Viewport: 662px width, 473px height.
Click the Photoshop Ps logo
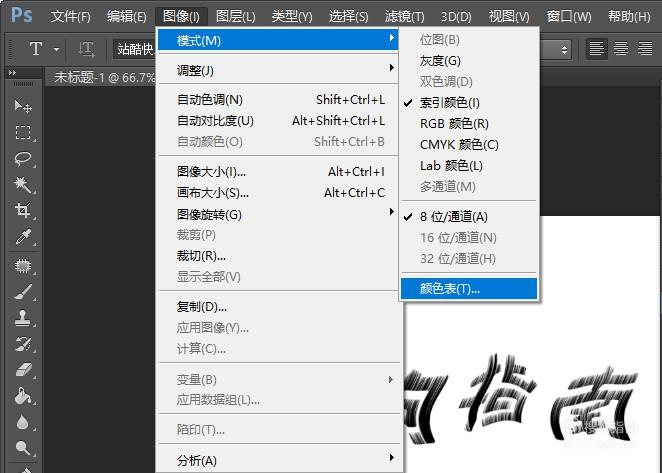pos(21,16)
